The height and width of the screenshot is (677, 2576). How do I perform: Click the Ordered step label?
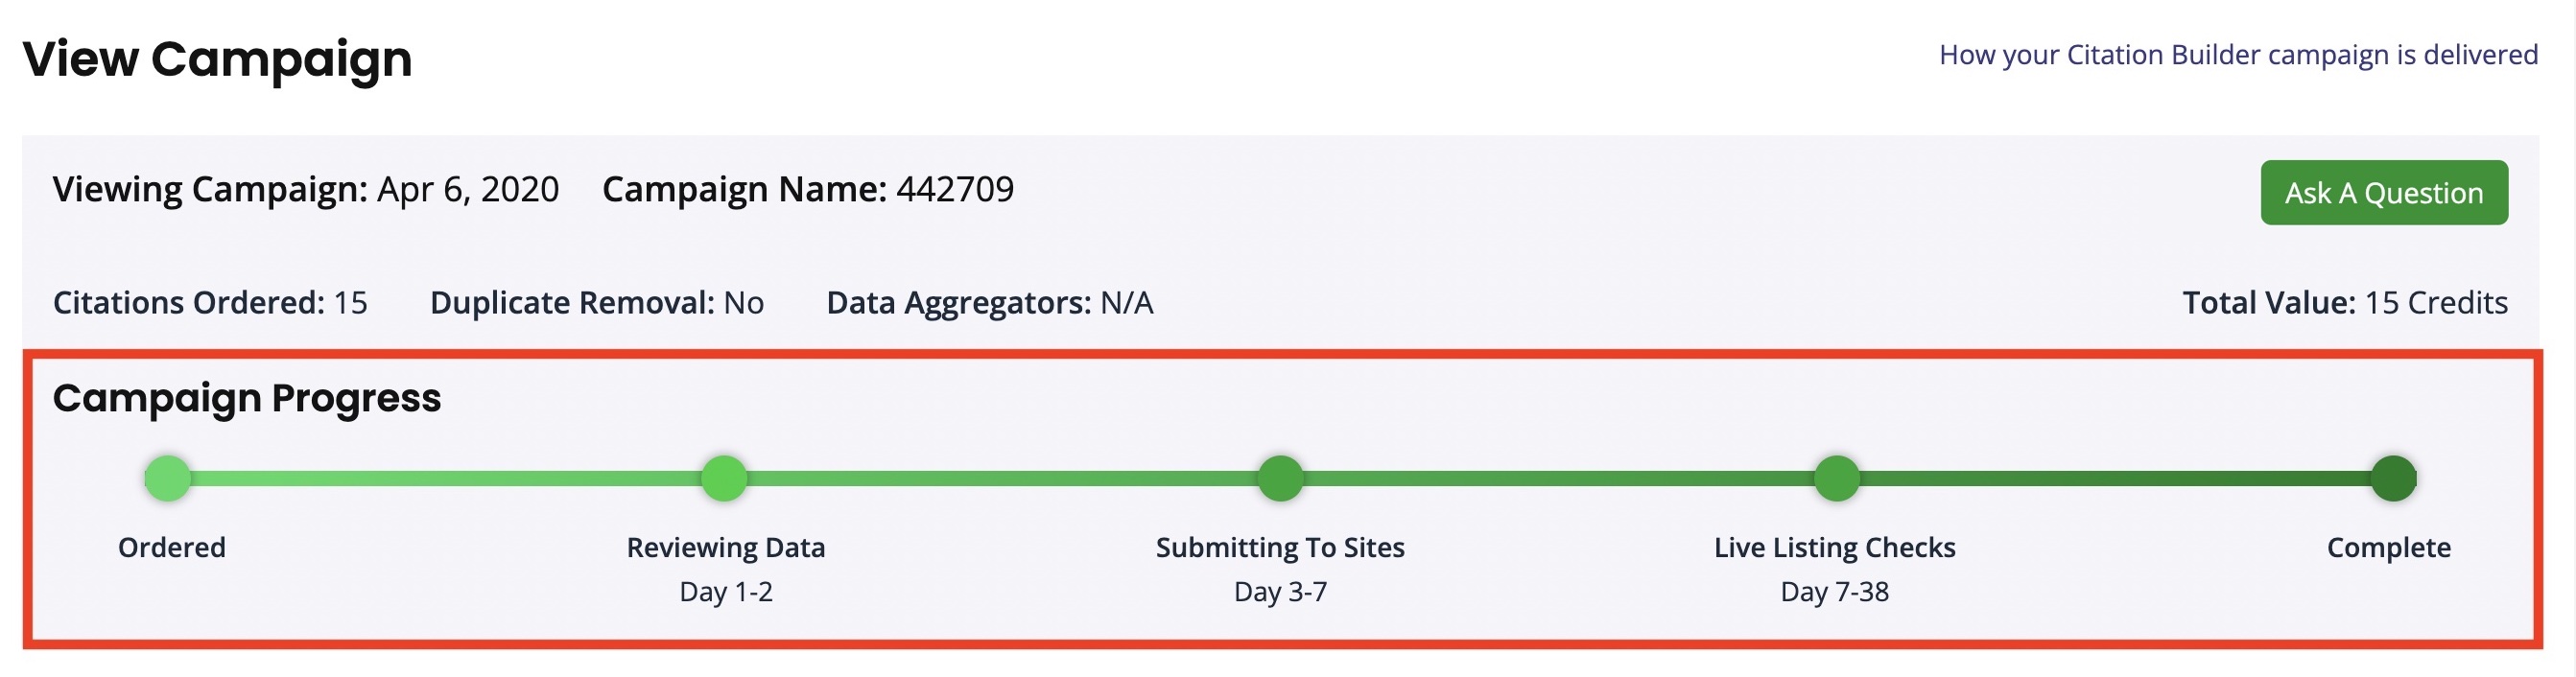[x=172, y=547]
